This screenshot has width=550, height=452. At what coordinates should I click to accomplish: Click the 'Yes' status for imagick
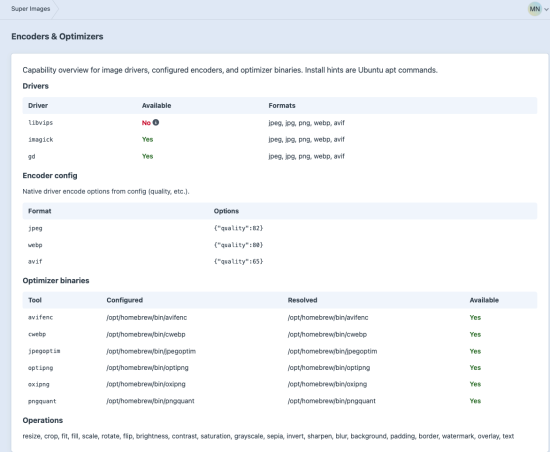[147, 139]
